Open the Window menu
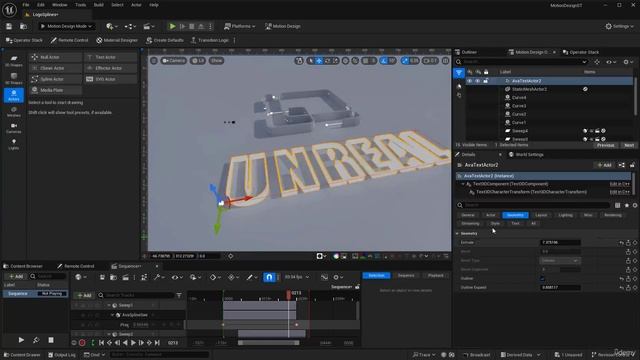640x360 pixels. pos(60,5)
